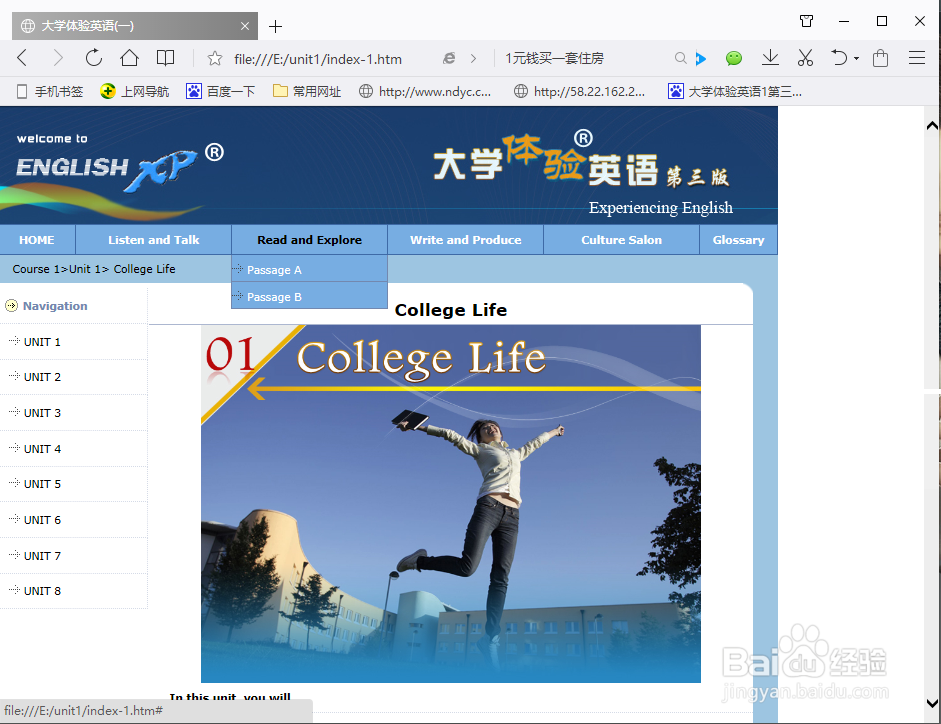Go to UNIT 2 in sidebar
Screen dimensions: 941x724
click(x=42, y=377)
